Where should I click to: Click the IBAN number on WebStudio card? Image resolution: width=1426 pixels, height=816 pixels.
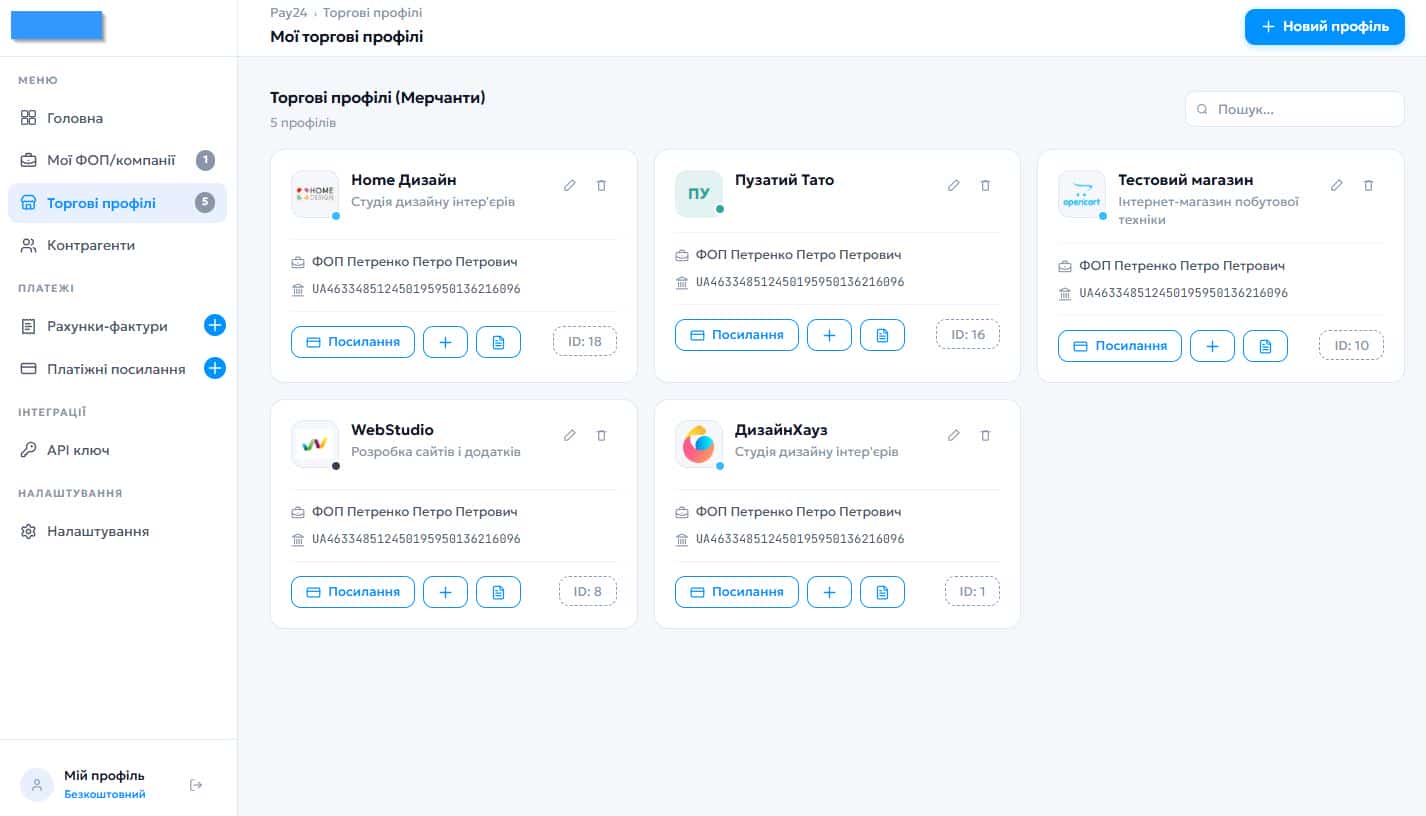[x=416, y=539]
